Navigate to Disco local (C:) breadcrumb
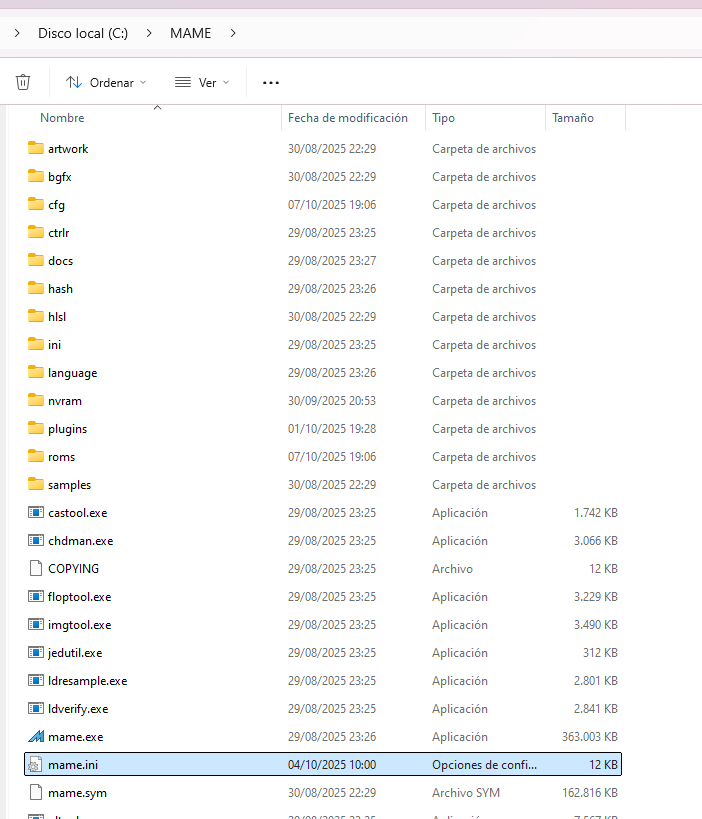Viewport: 702px width, 819px height. click(83, 33)
